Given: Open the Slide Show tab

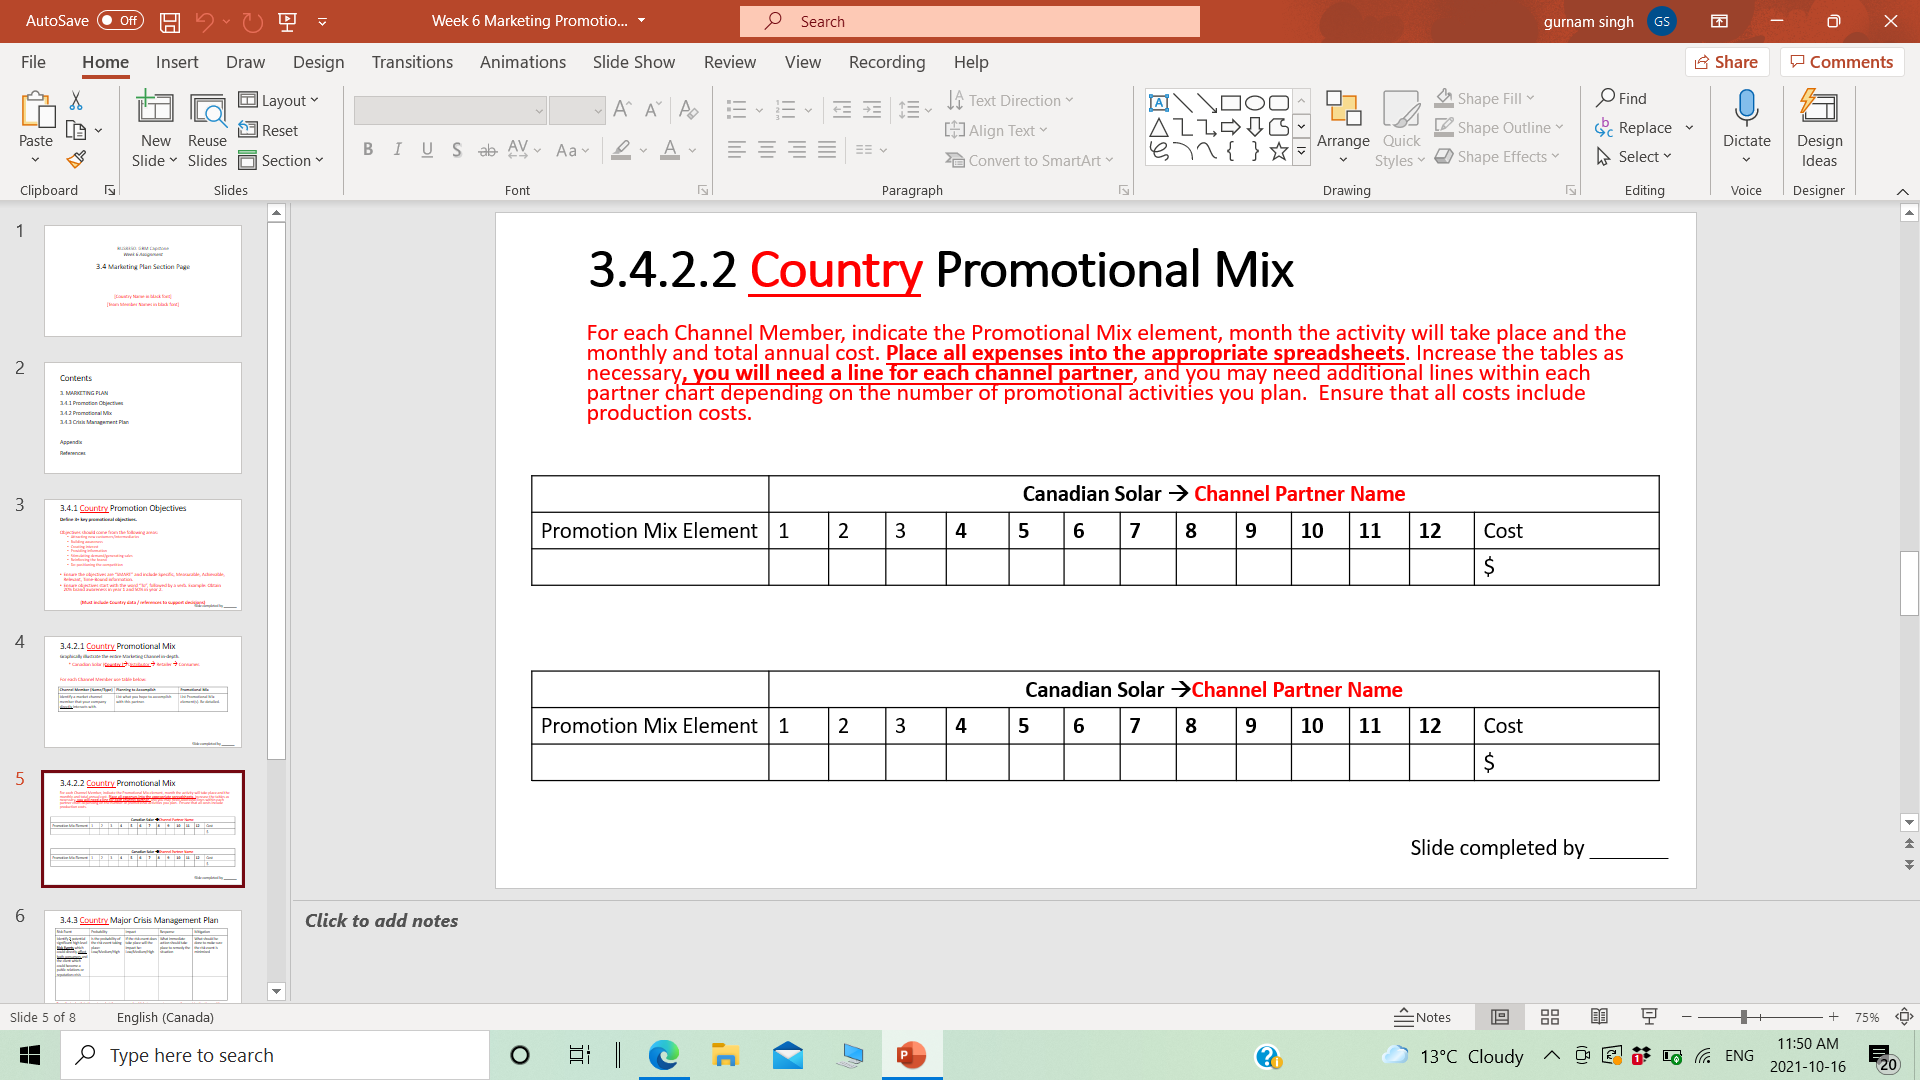Looking at the screenshot, I should click(634, 62).
